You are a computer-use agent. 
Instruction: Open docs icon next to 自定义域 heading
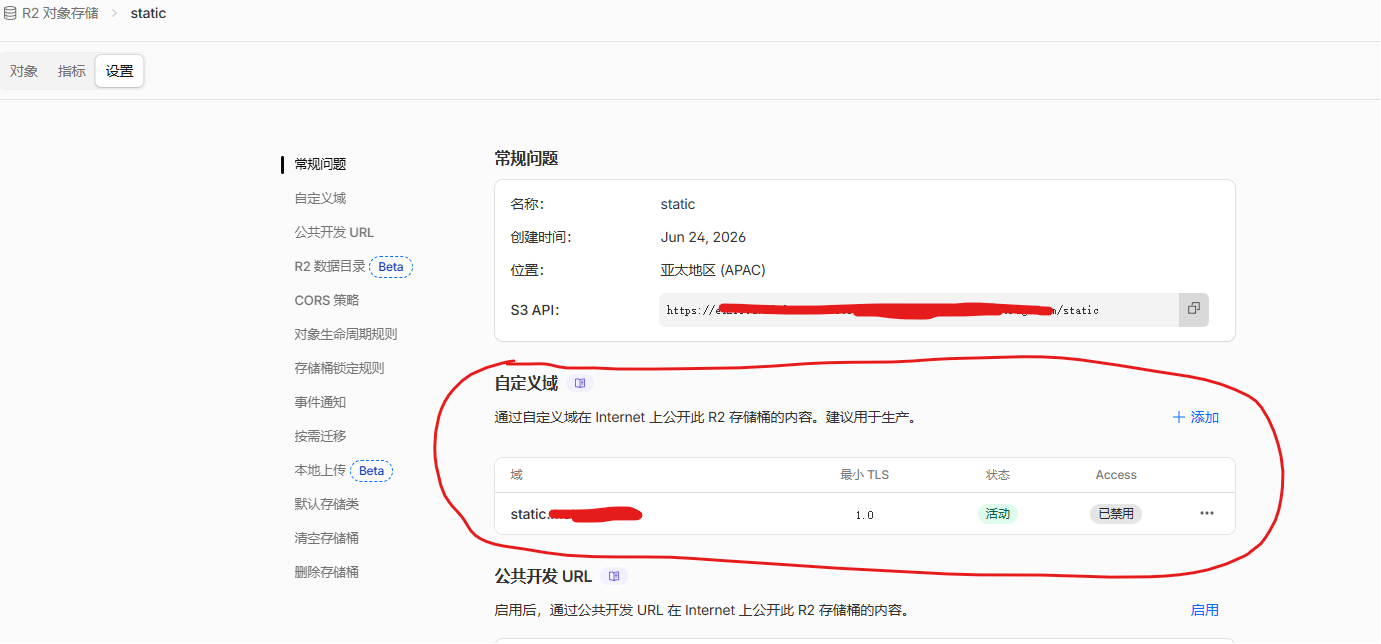580,383
